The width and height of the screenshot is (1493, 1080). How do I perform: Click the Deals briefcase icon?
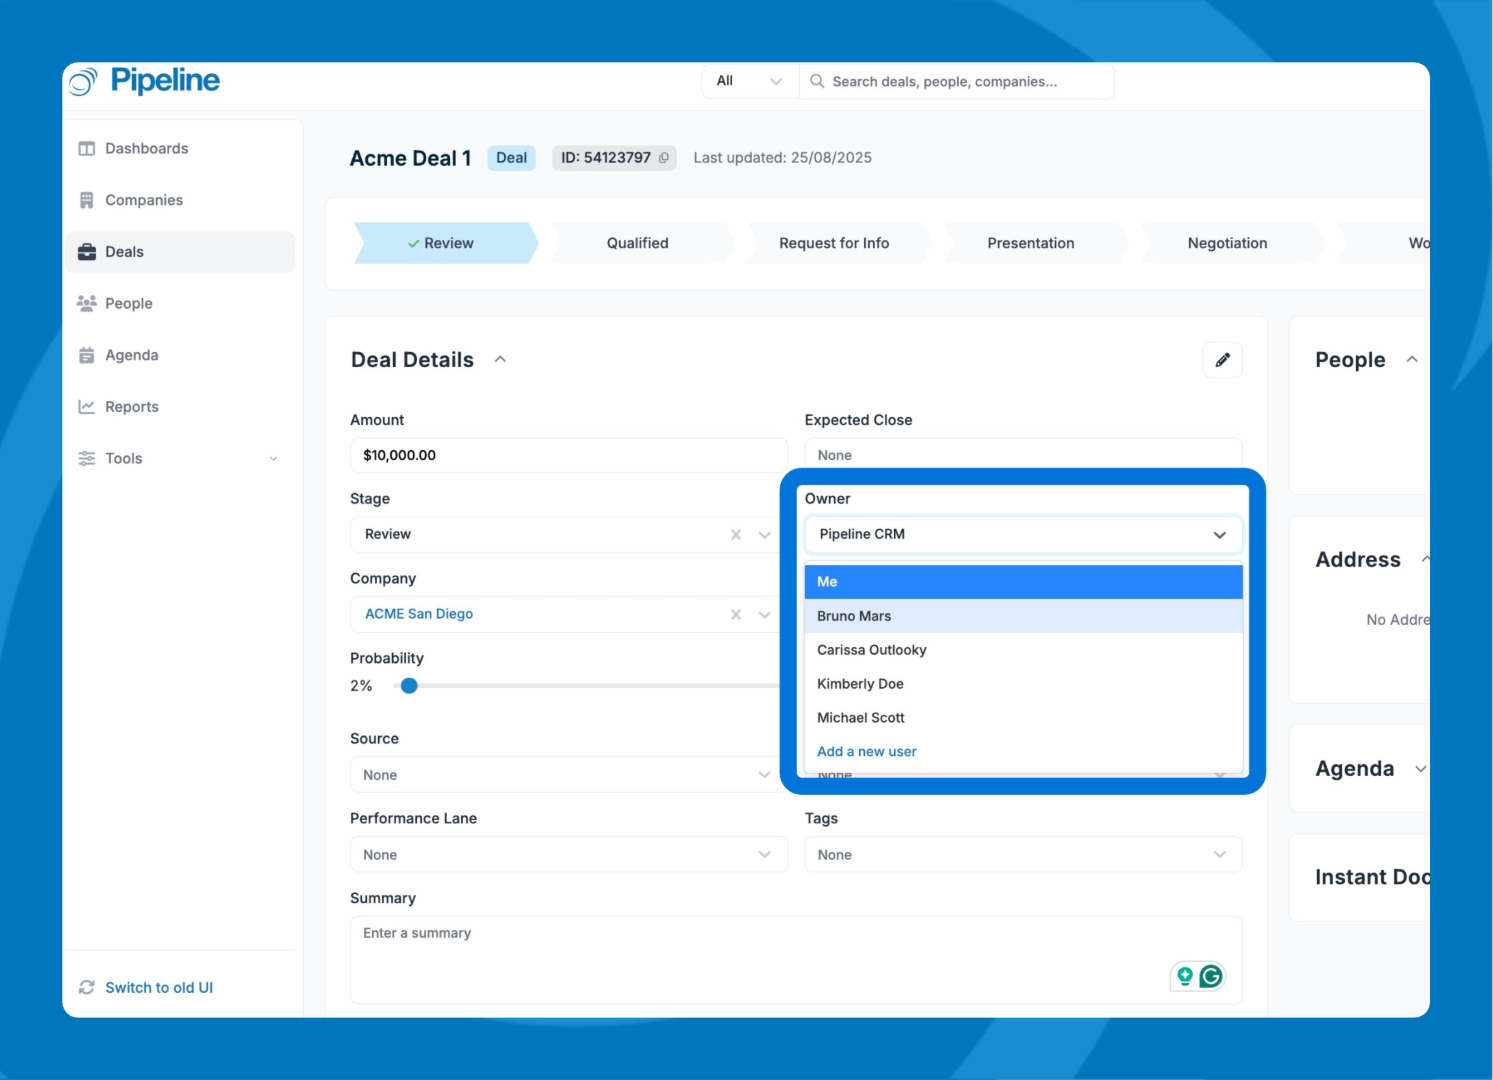(87, 252)
